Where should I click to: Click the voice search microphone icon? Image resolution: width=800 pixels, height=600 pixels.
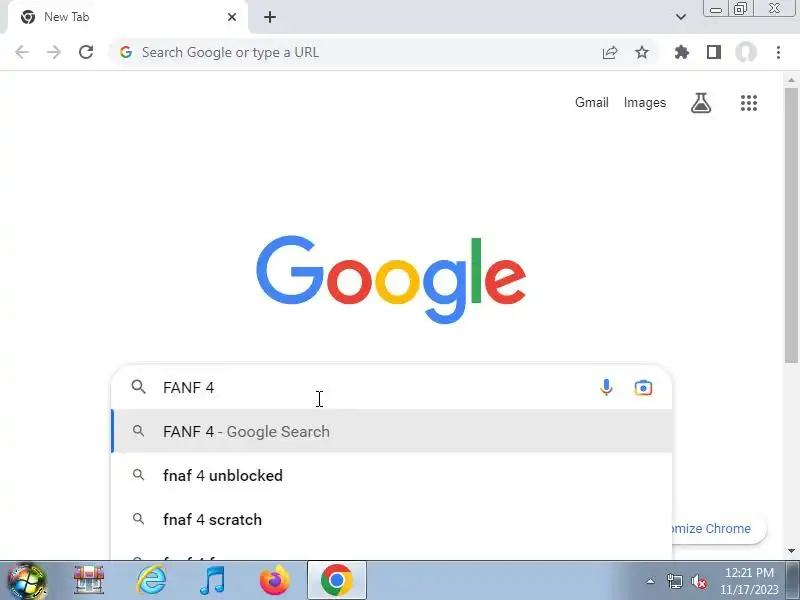(606, 388)
